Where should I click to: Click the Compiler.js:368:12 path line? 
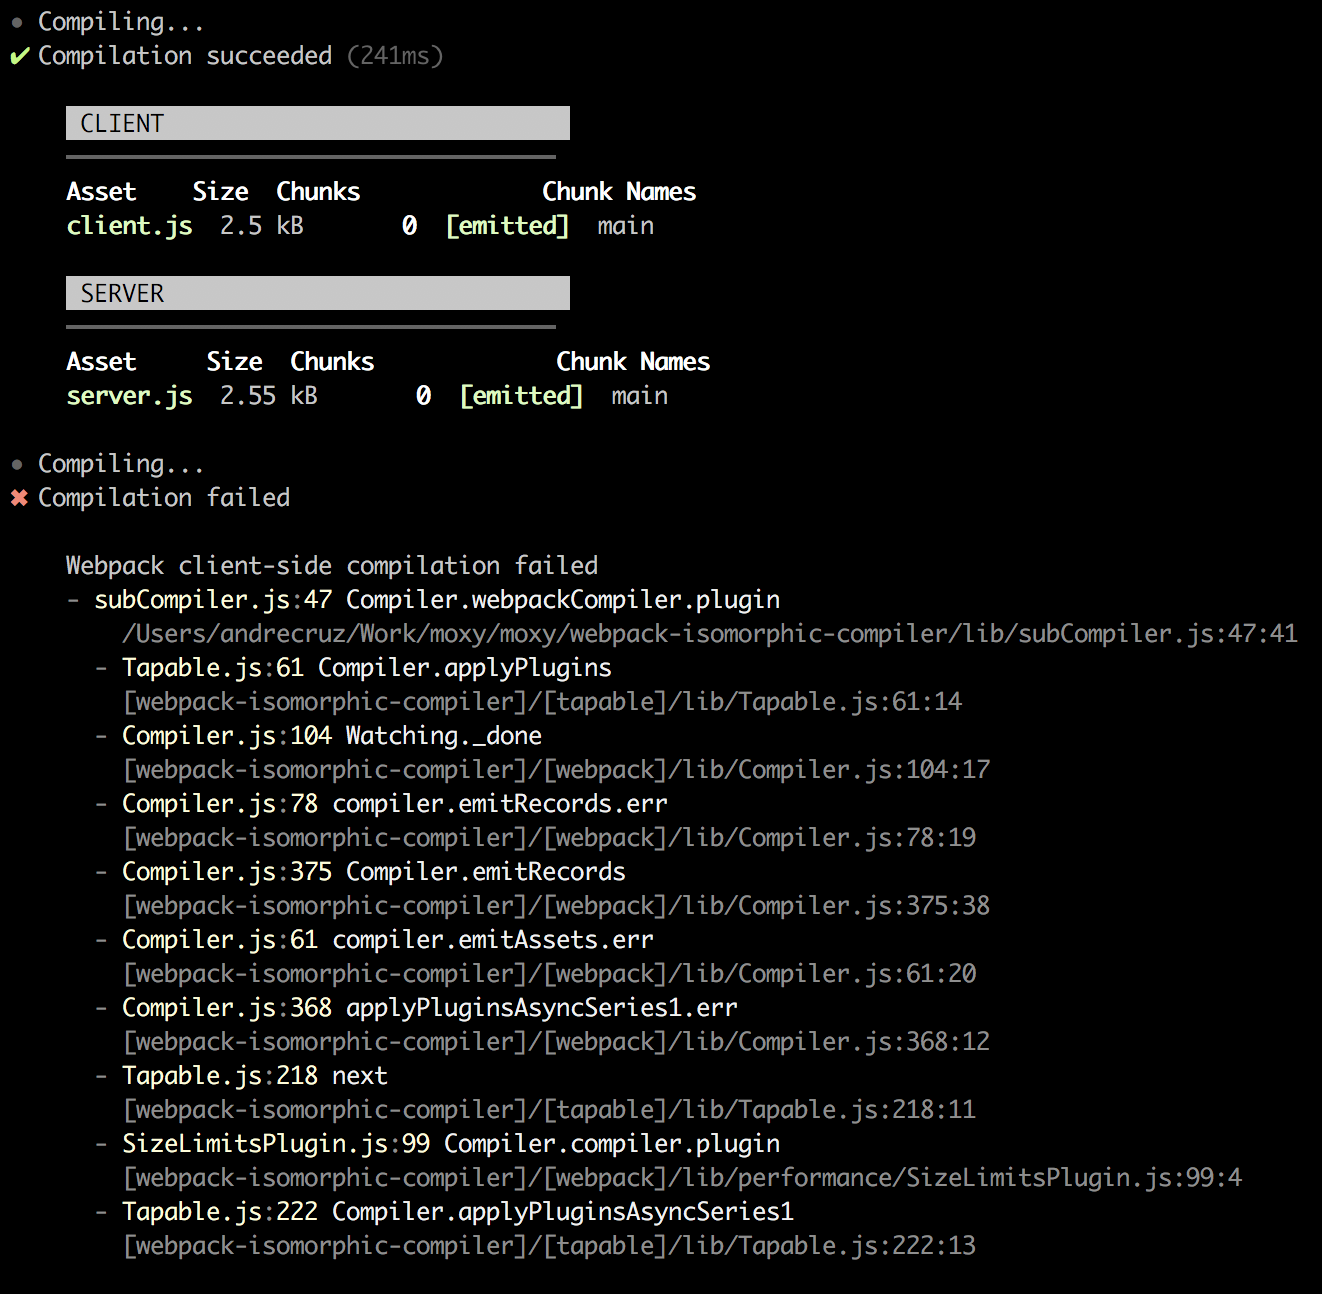(x=556, y=1042)
